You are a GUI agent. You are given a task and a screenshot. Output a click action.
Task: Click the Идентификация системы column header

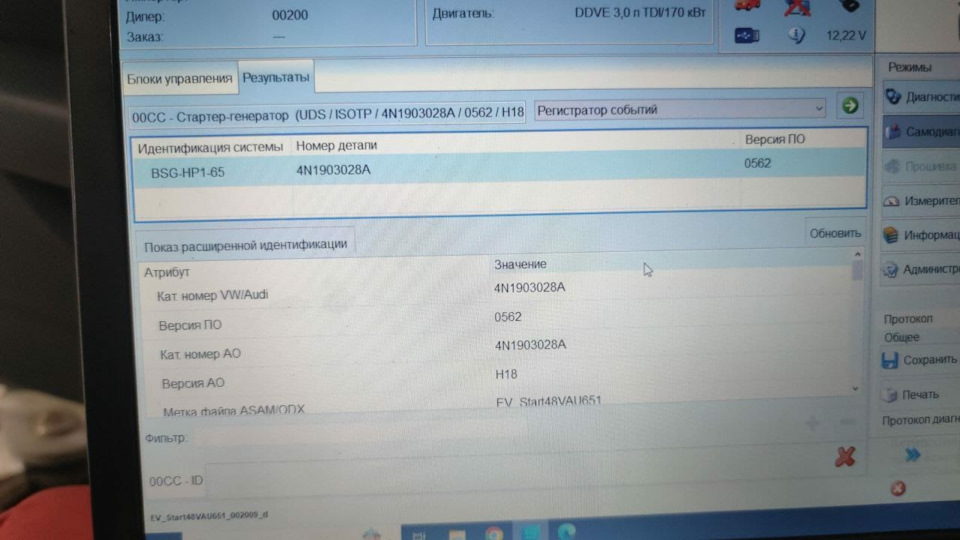tap(210, 148)
